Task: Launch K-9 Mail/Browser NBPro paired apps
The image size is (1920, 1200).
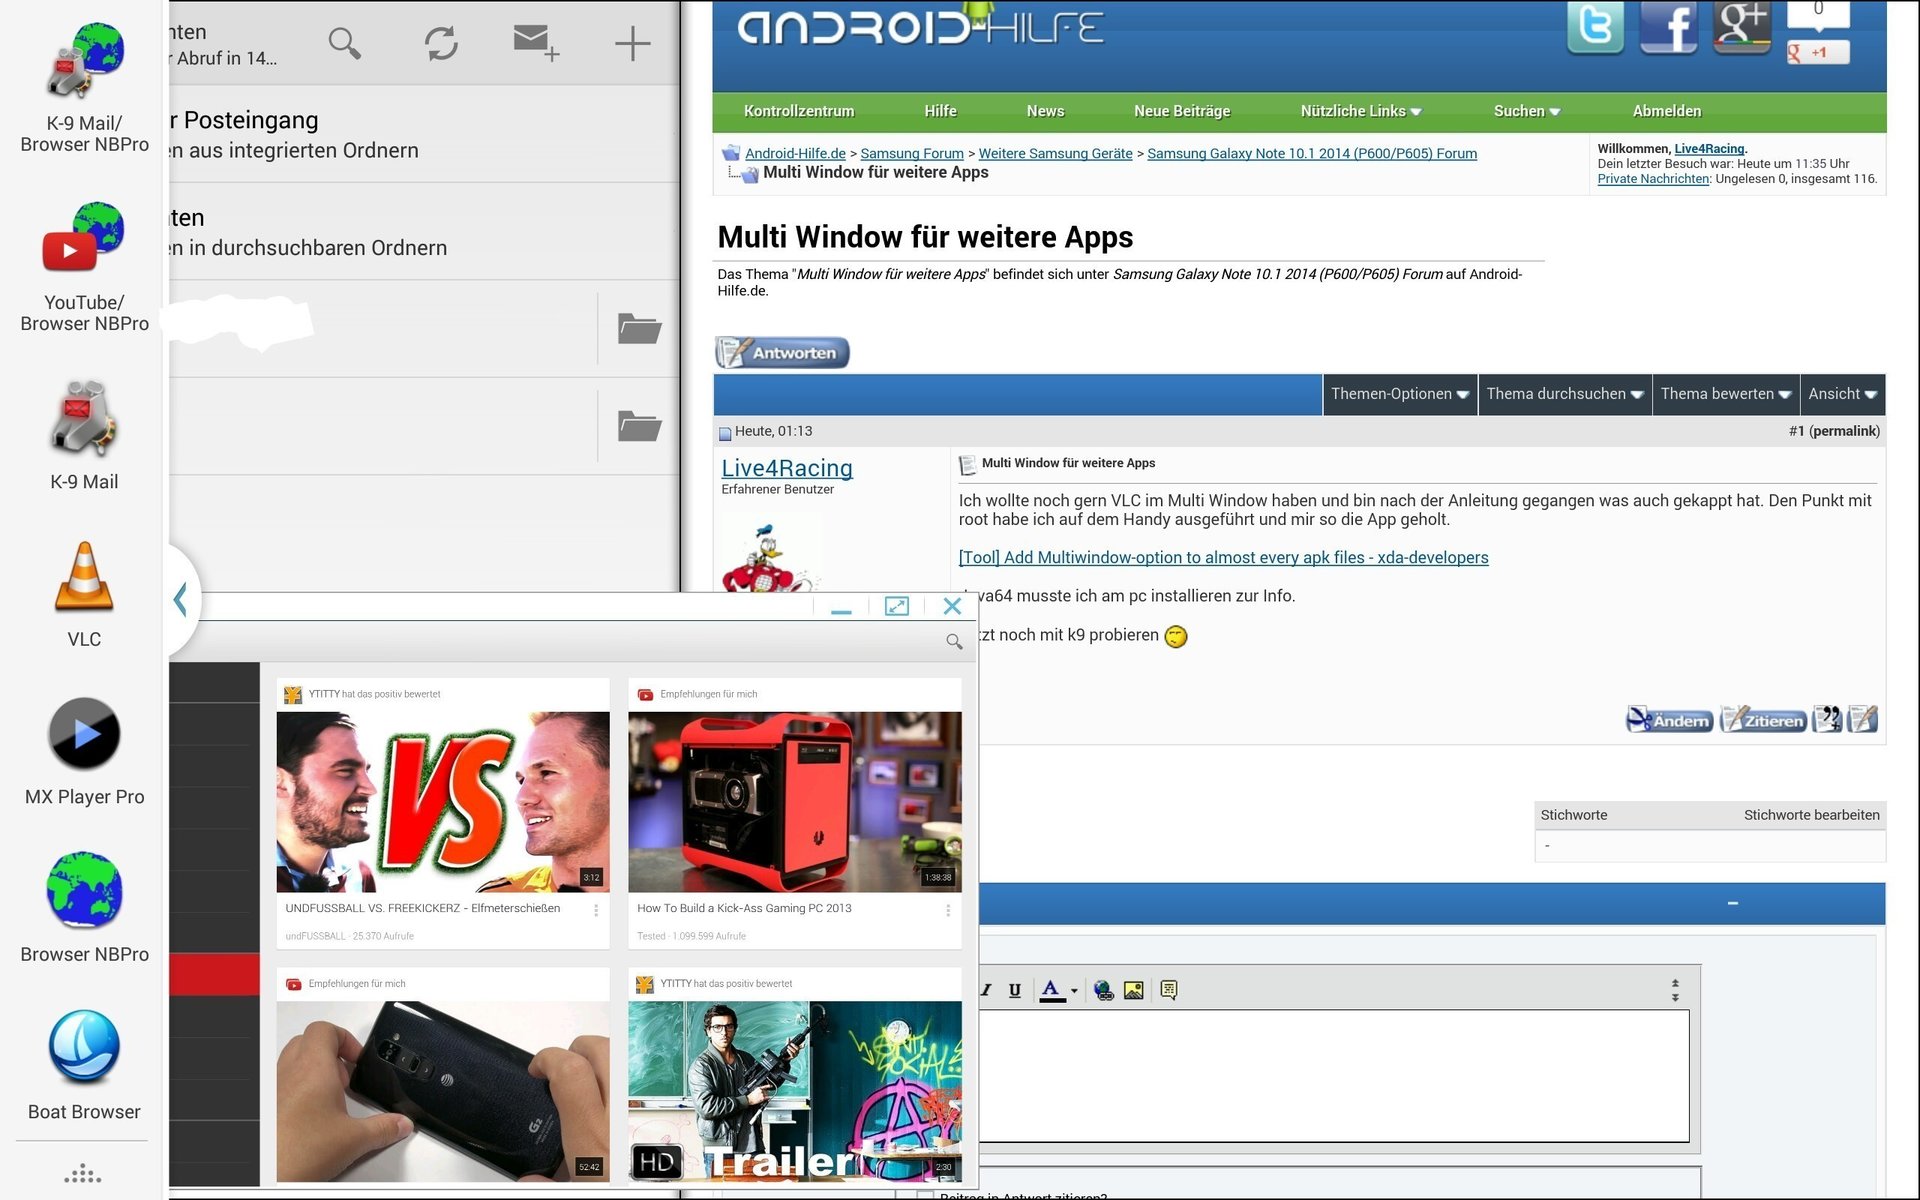Action: click(84, 86)
